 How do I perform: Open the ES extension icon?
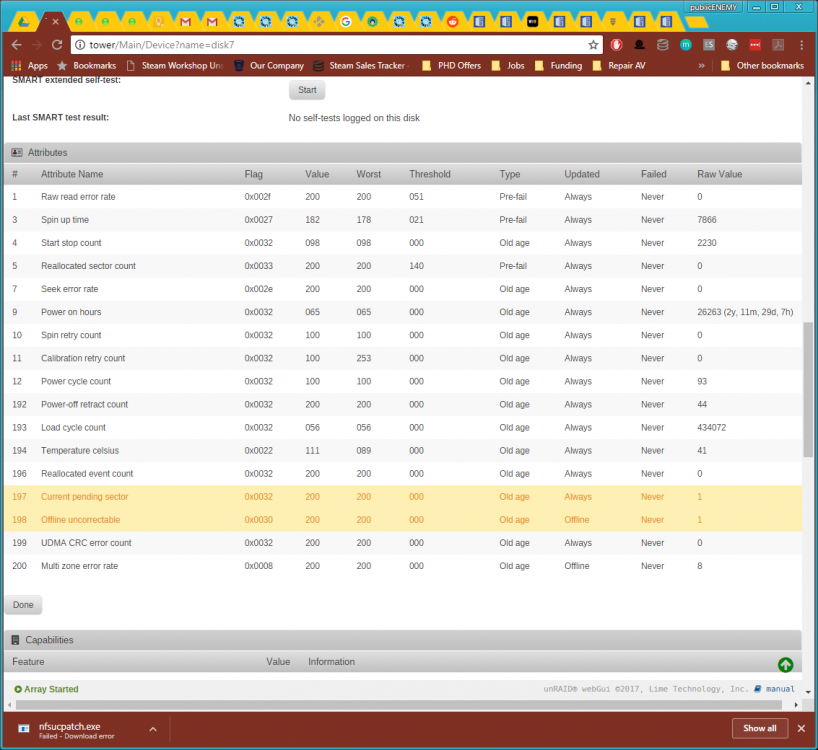click(x=708, y=45)
